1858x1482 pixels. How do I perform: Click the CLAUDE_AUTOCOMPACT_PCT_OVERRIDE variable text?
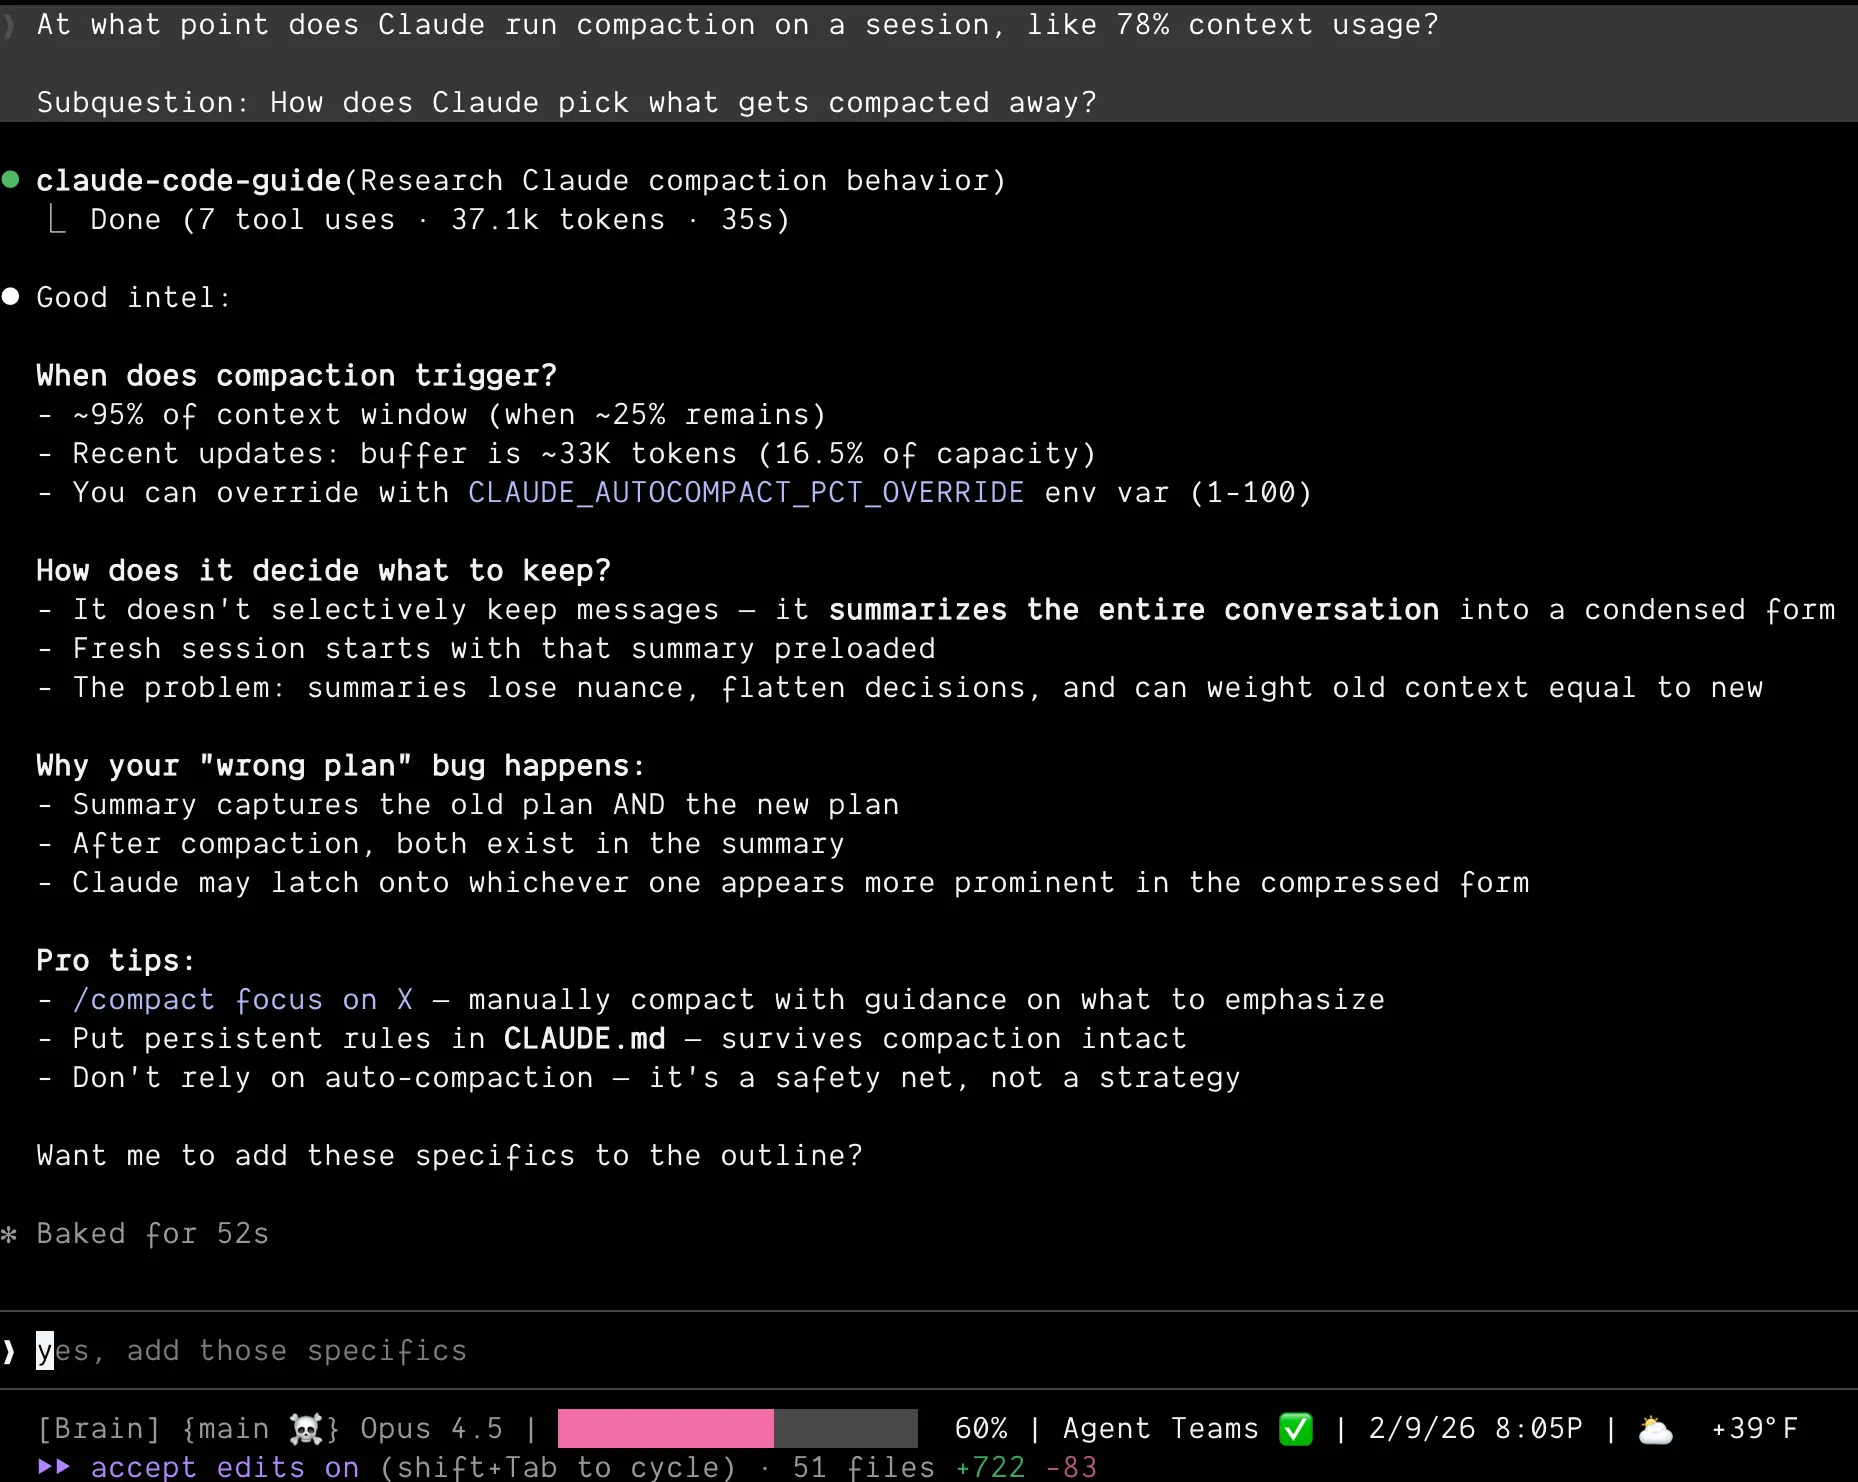point(745,493)
